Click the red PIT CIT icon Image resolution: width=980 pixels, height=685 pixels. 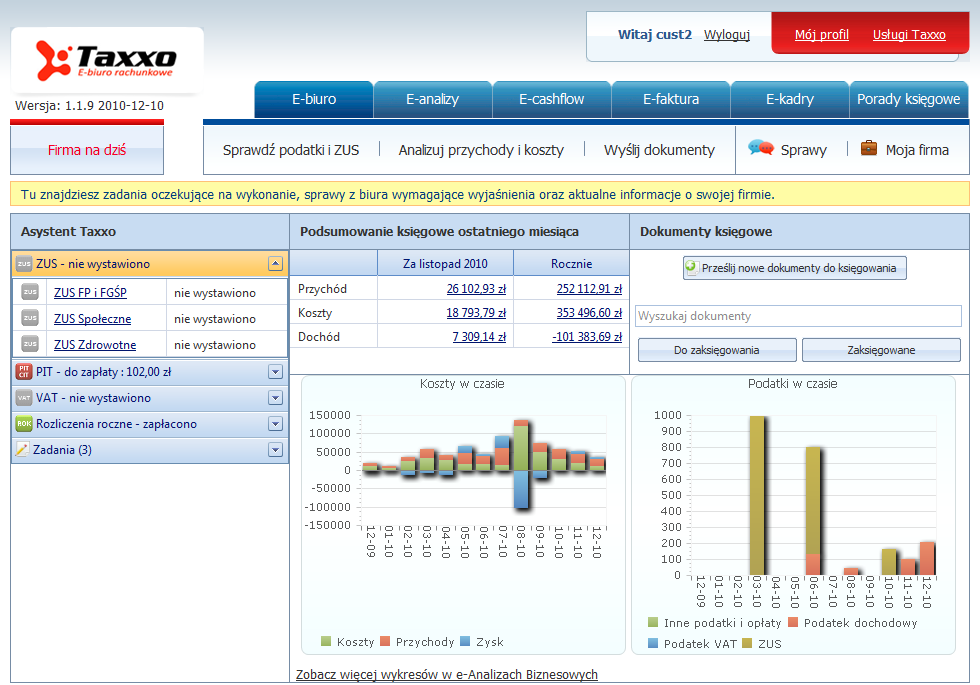(24, 371)
